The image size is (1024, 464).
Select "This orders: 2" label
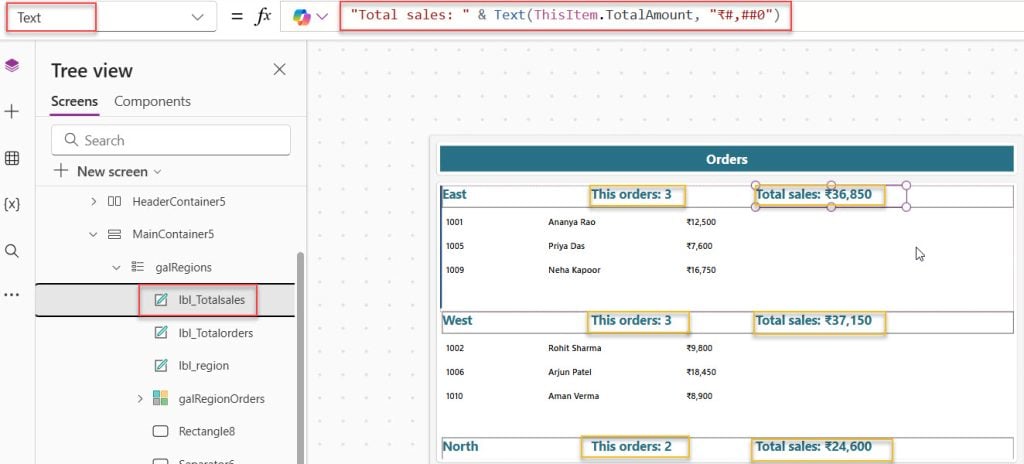pyautogui.click(x=631, y=446)
